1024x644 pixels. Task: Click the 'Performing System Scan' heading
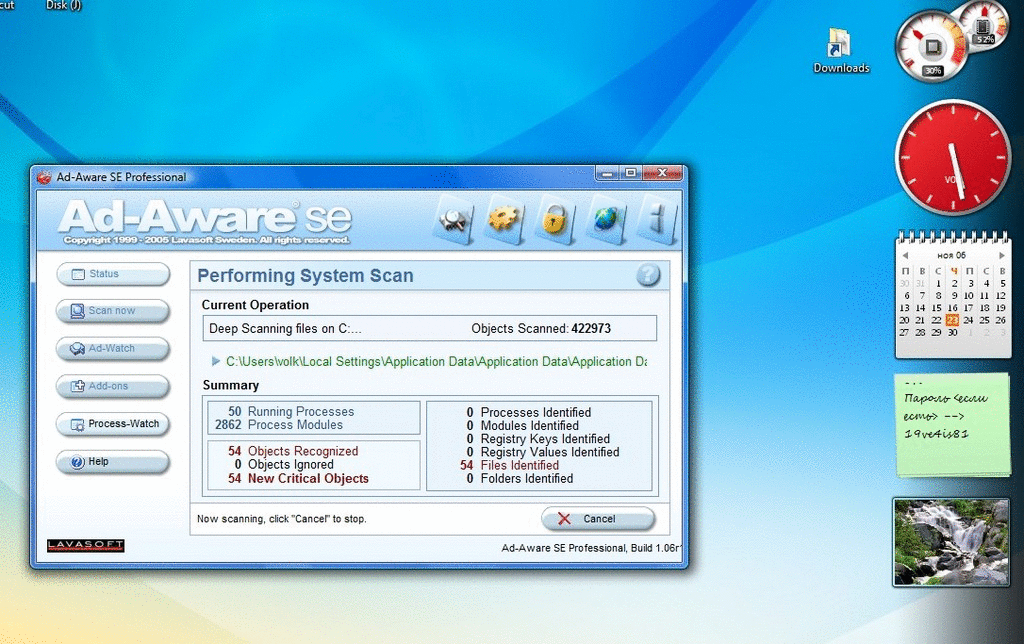pyautogui.click(x=305, y=276)
